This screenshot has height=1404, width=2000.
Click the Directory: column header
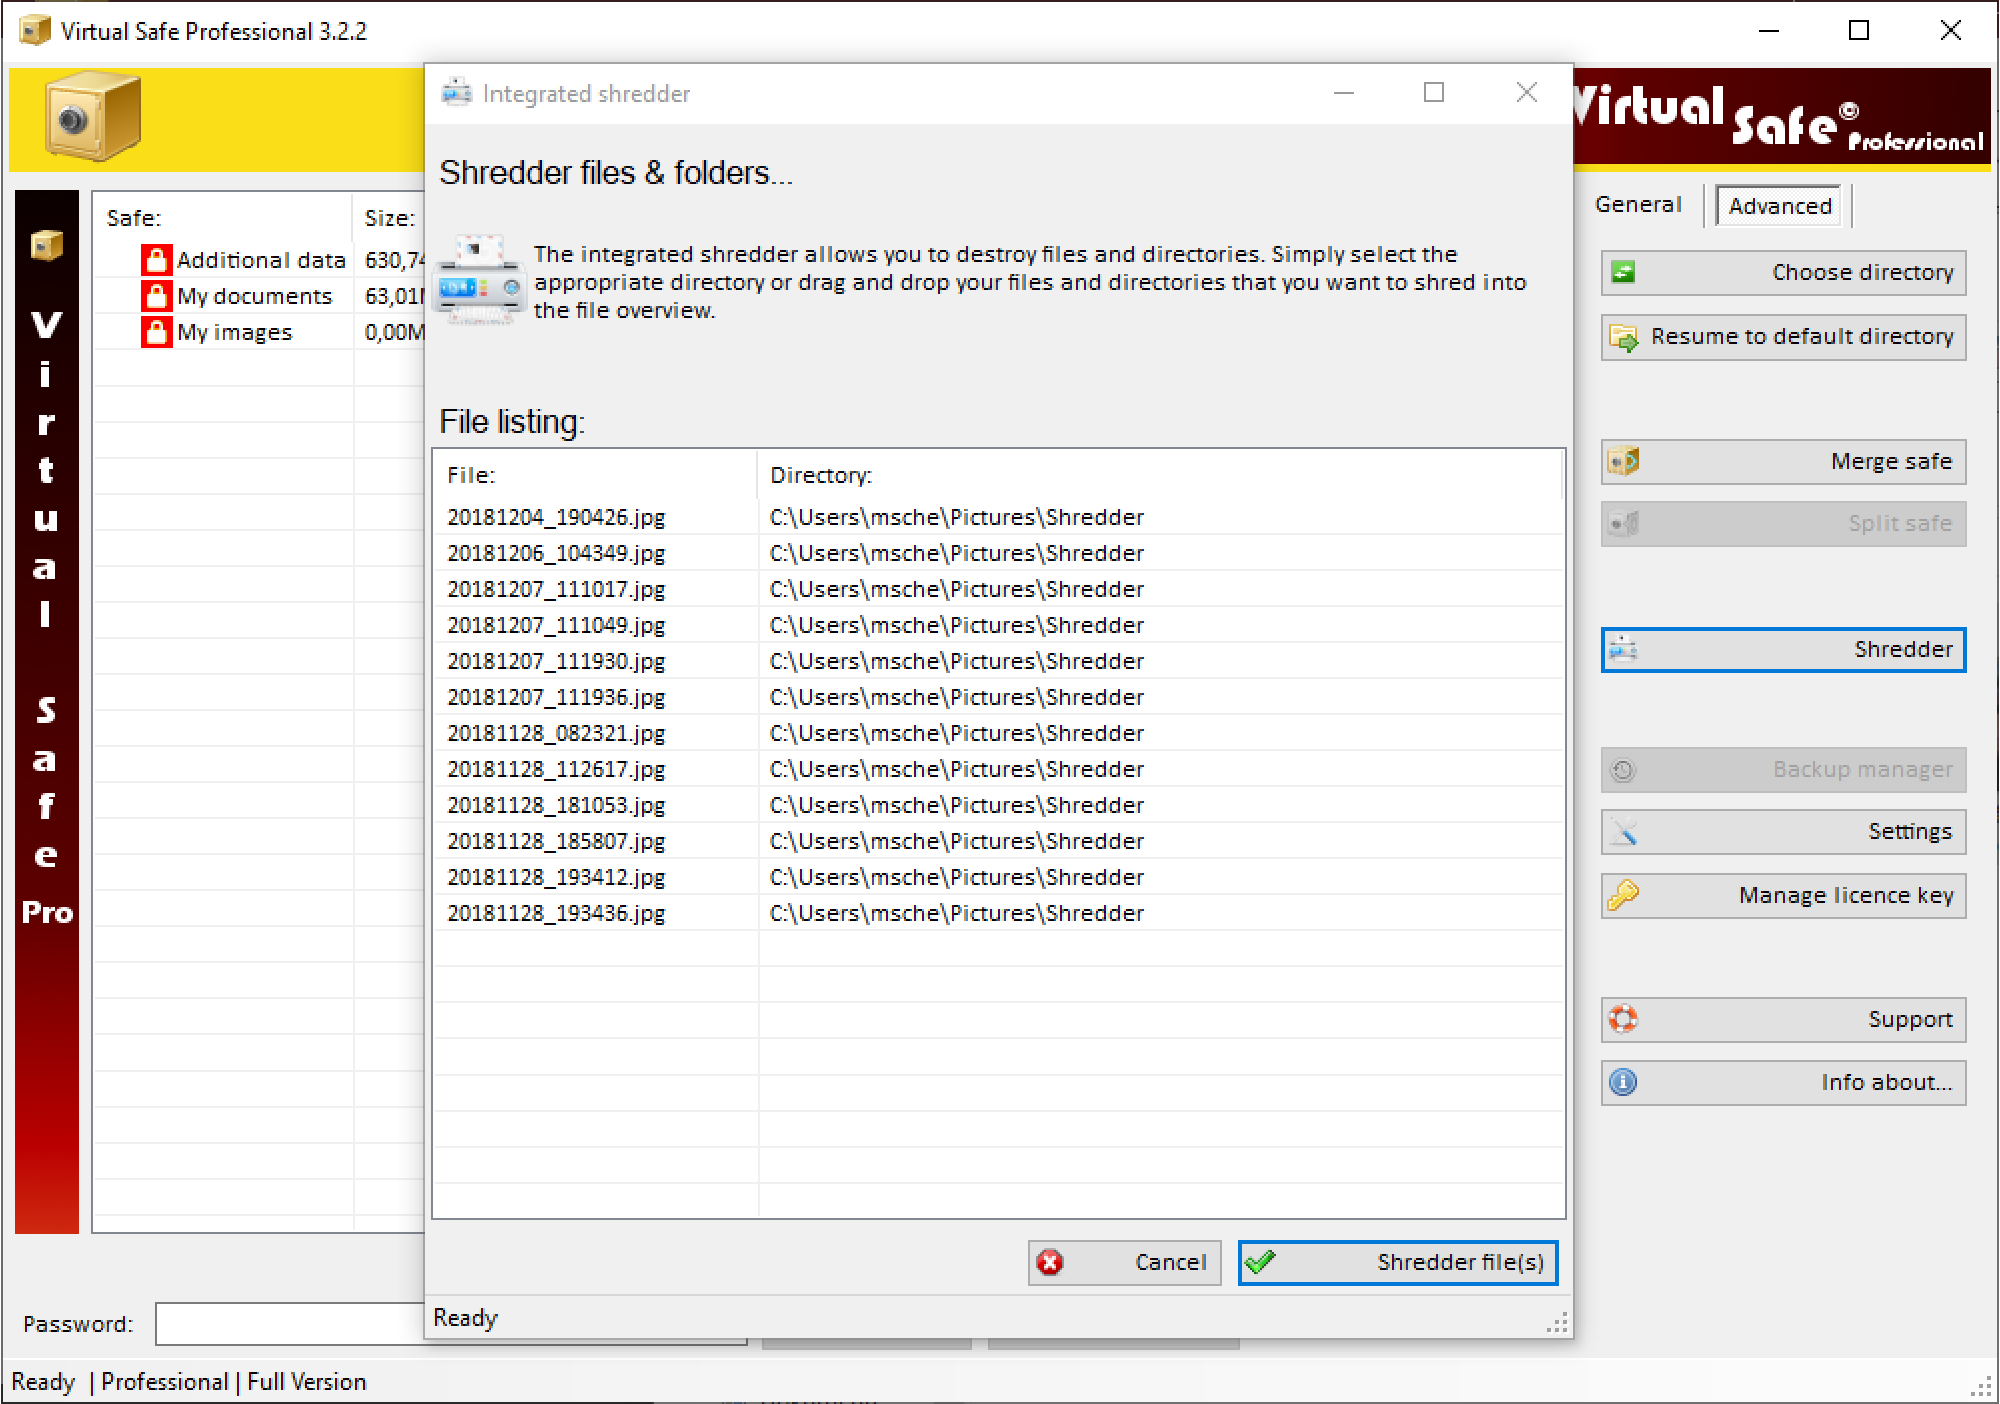pos(1160,475)
